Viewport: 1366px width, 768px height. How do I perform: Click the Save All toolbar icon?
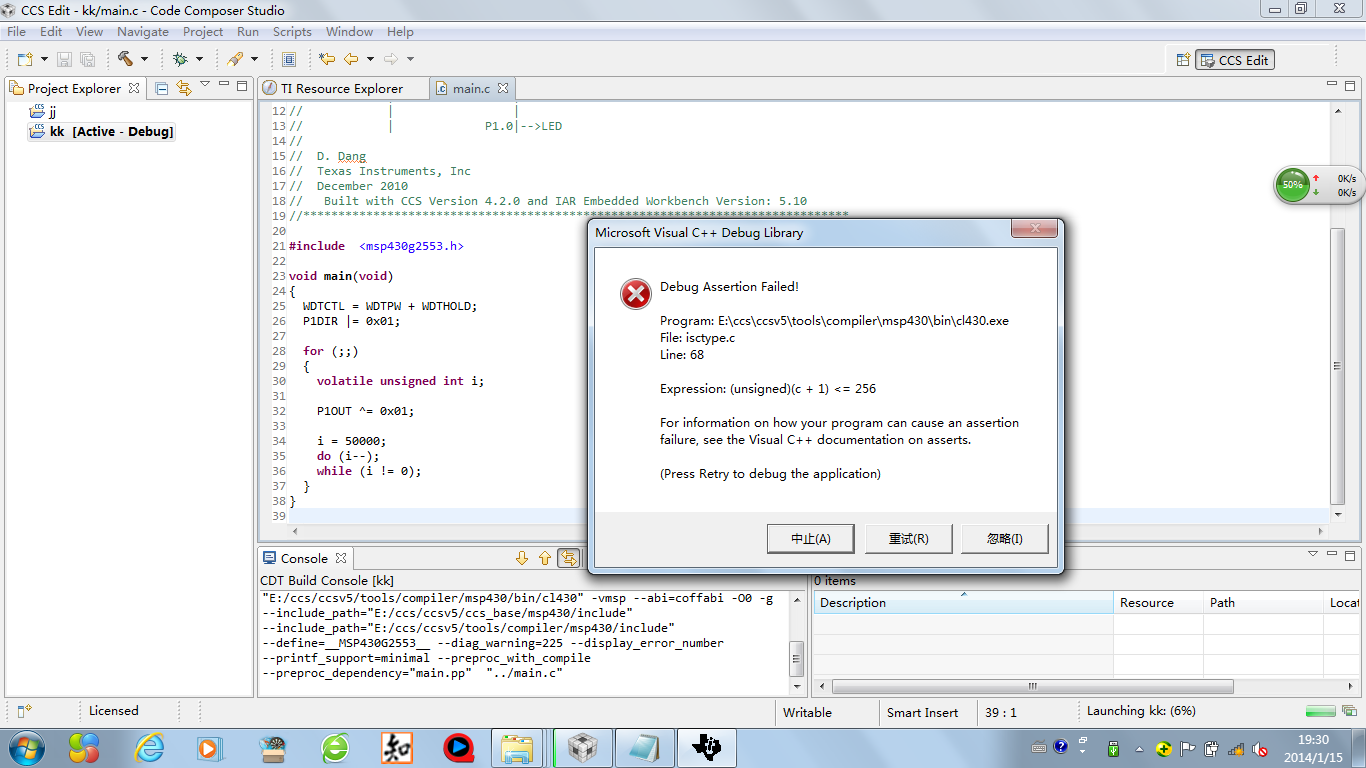coord(88,59)
